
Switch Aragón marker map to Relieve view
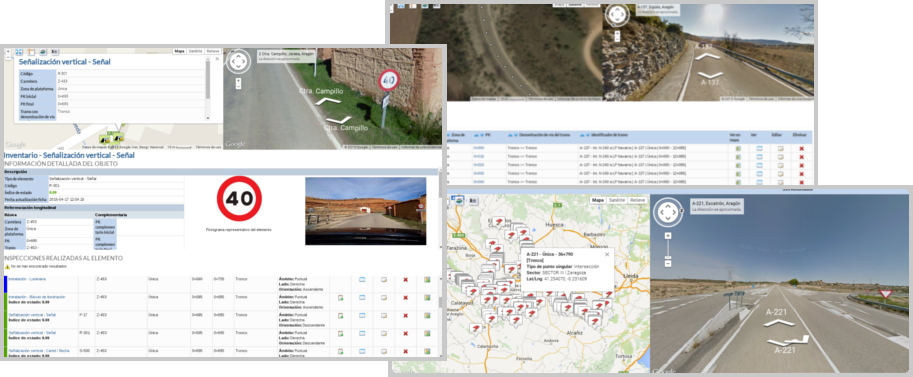point(638,200)
